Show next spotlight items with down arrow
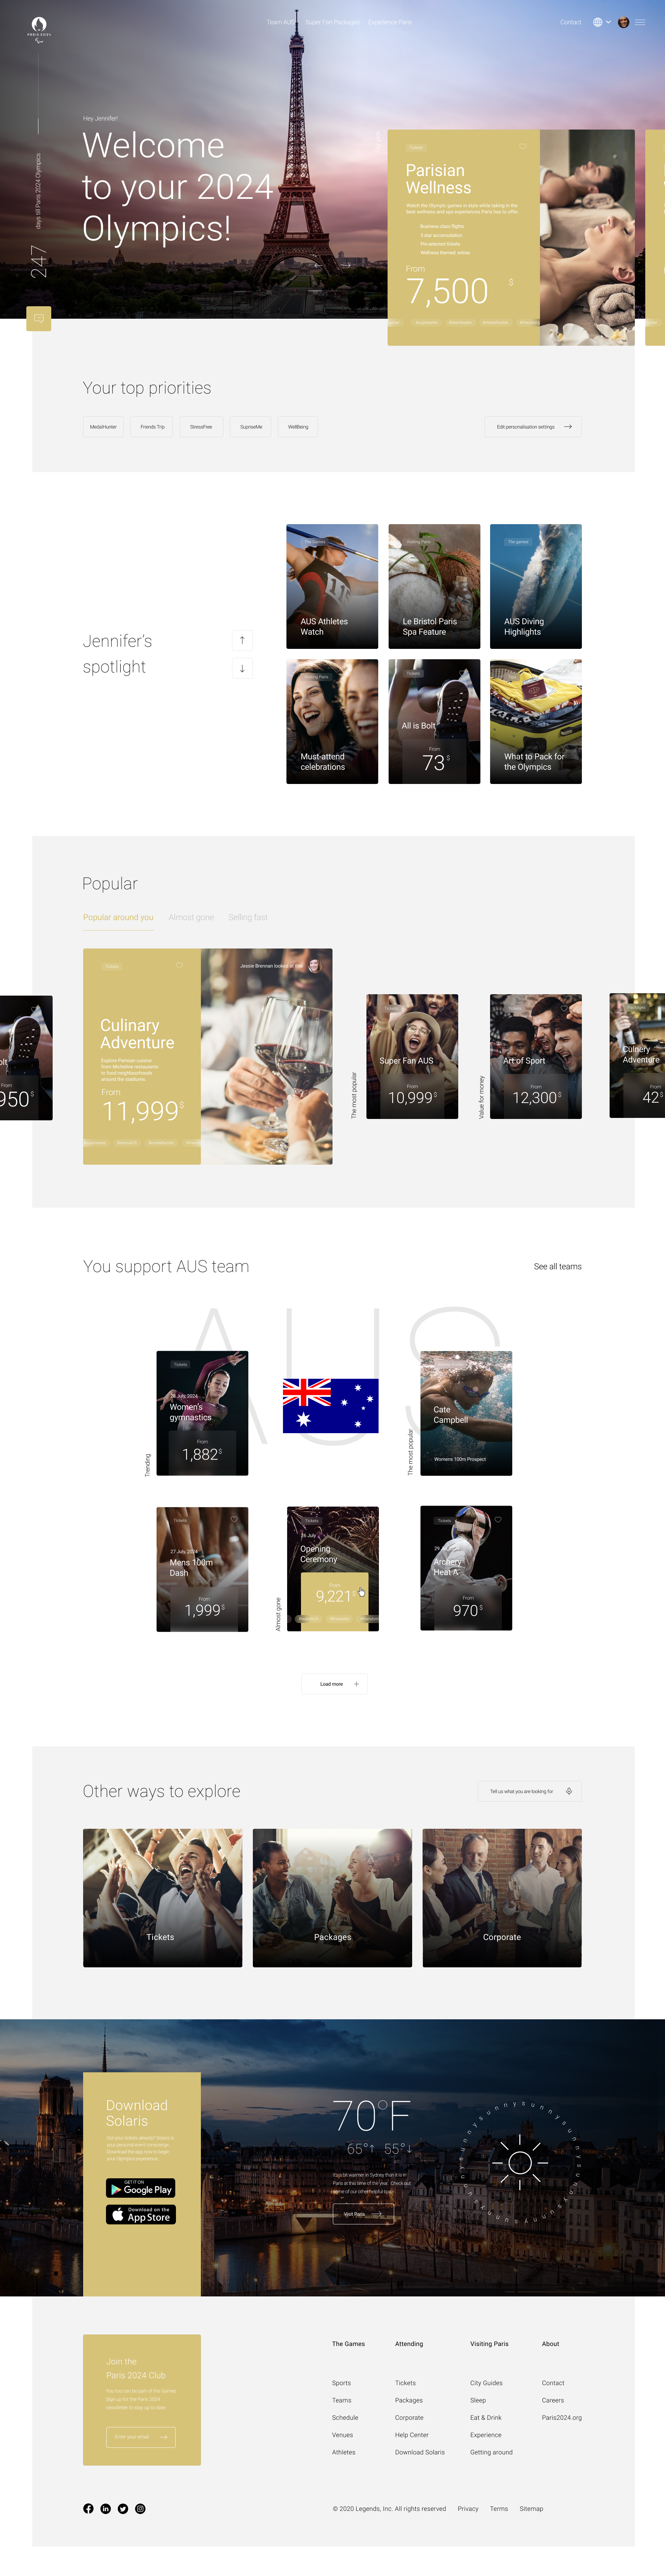This screenshot has width=665, height=2576. coord(242,668)
